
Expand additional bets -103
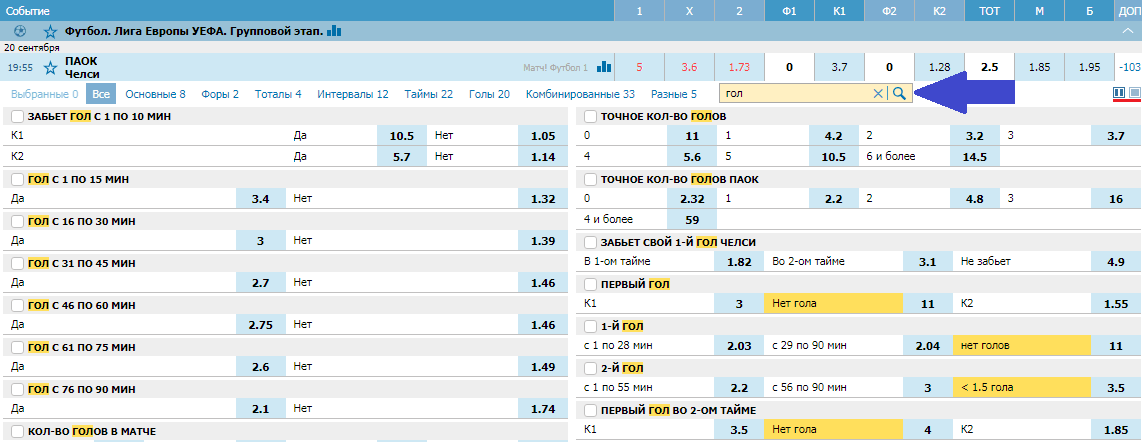tap(1127, 67)
